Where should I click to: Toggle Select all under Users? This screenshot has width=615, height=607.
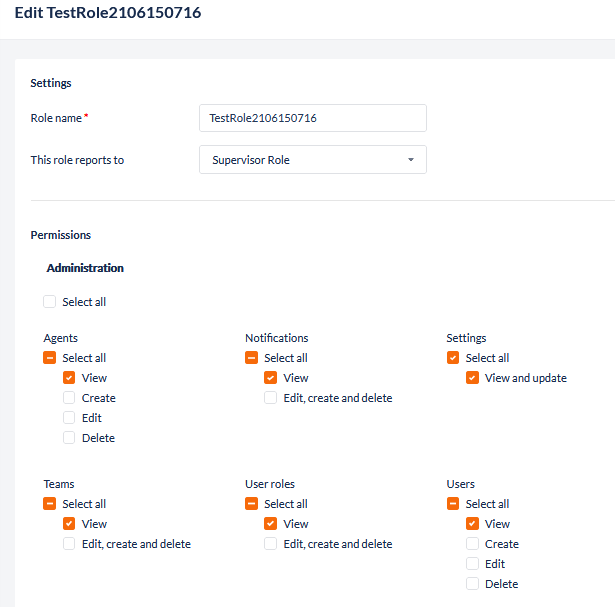[453, 504]
